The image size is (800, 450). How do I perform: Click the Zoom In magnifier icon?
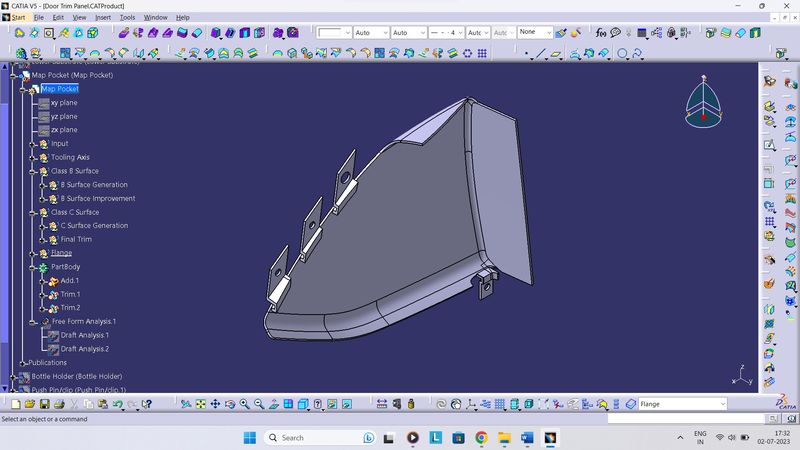(244, 404)
